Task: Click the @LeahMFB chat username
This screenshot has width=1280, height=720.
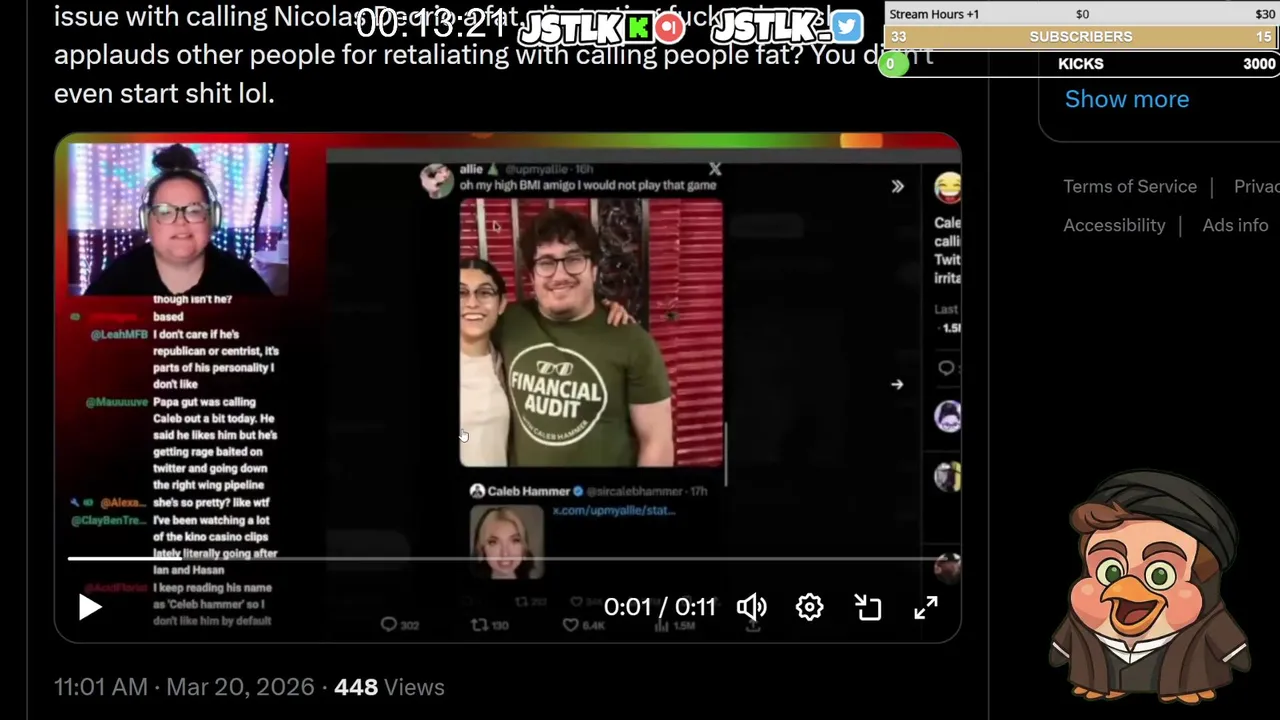Action: (x=120, y=335)
